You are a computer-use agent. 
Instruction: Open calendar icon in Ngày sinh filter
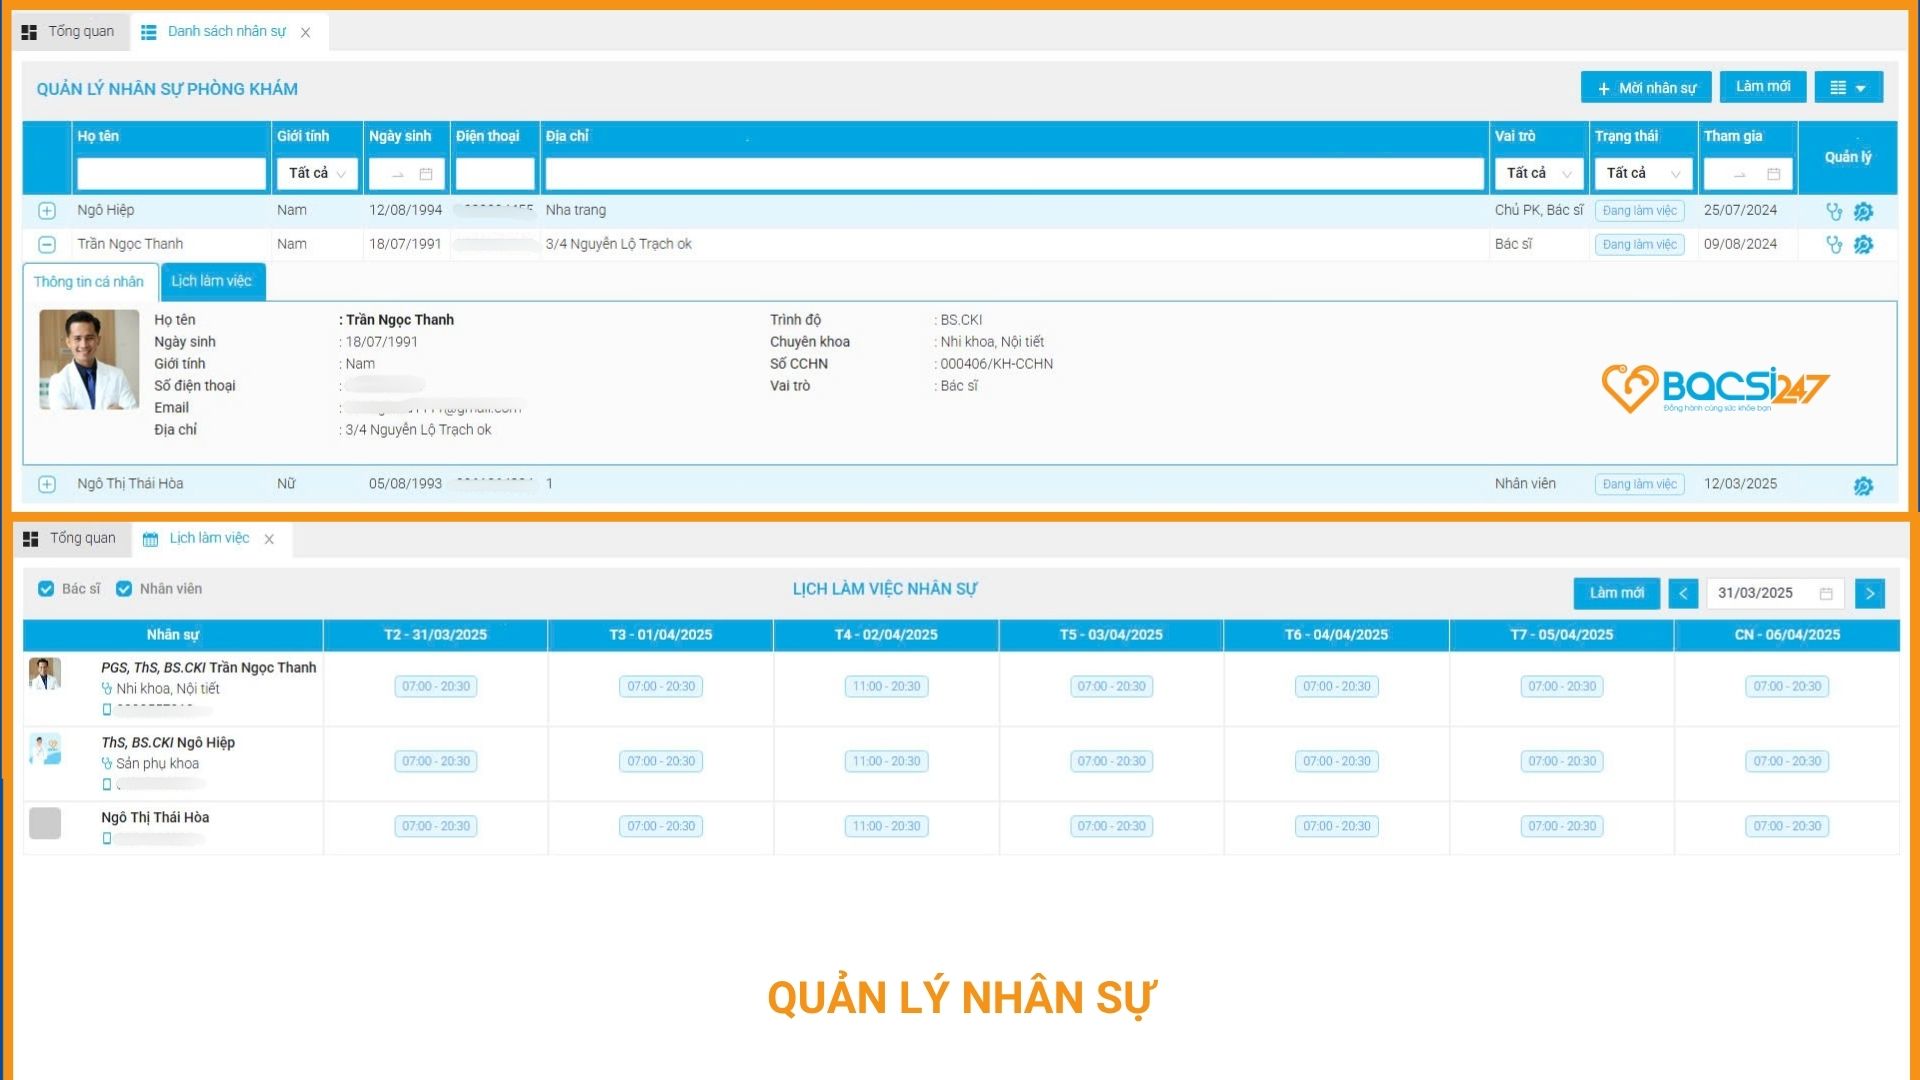(x=426, y=174)
